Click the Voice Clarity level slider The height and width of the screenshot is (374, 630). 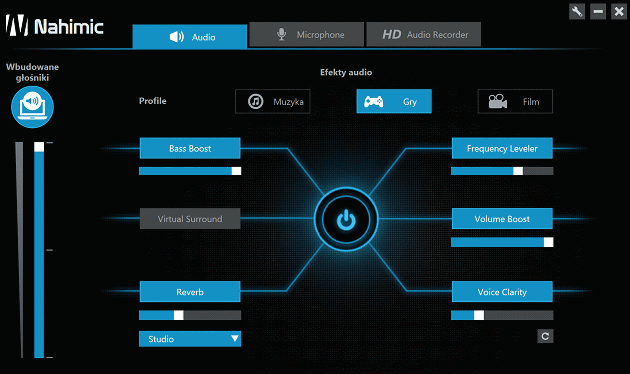coord(502,315)
